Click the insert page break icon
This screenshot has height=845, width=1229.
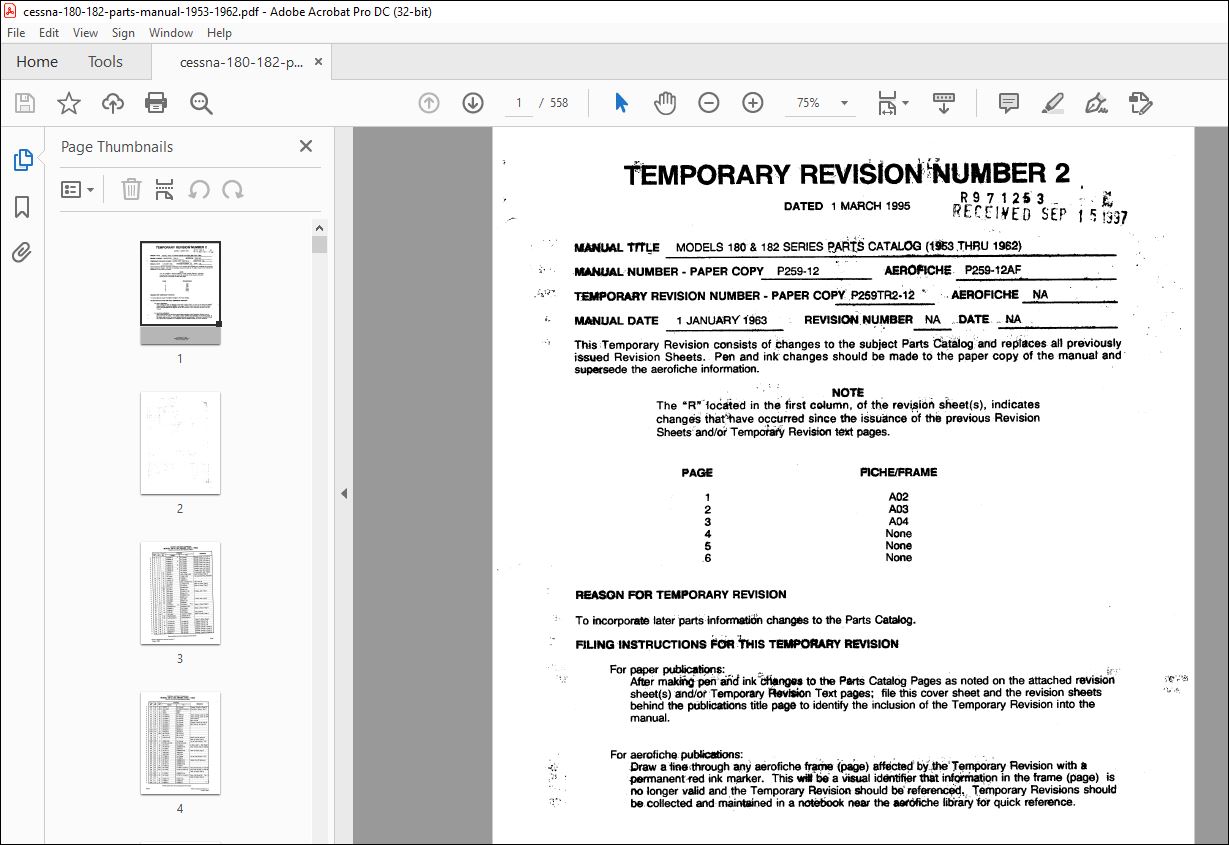(x=165, y=189)
